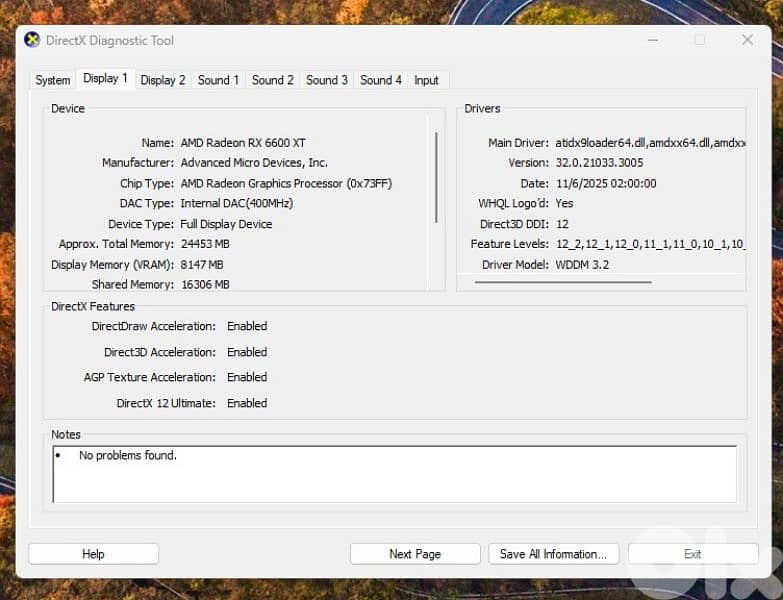The width and height of the screenshot is (783, 600).
Task: Click the Drivers panel horizontal scrollbar
Action: [x=563, y=282]
